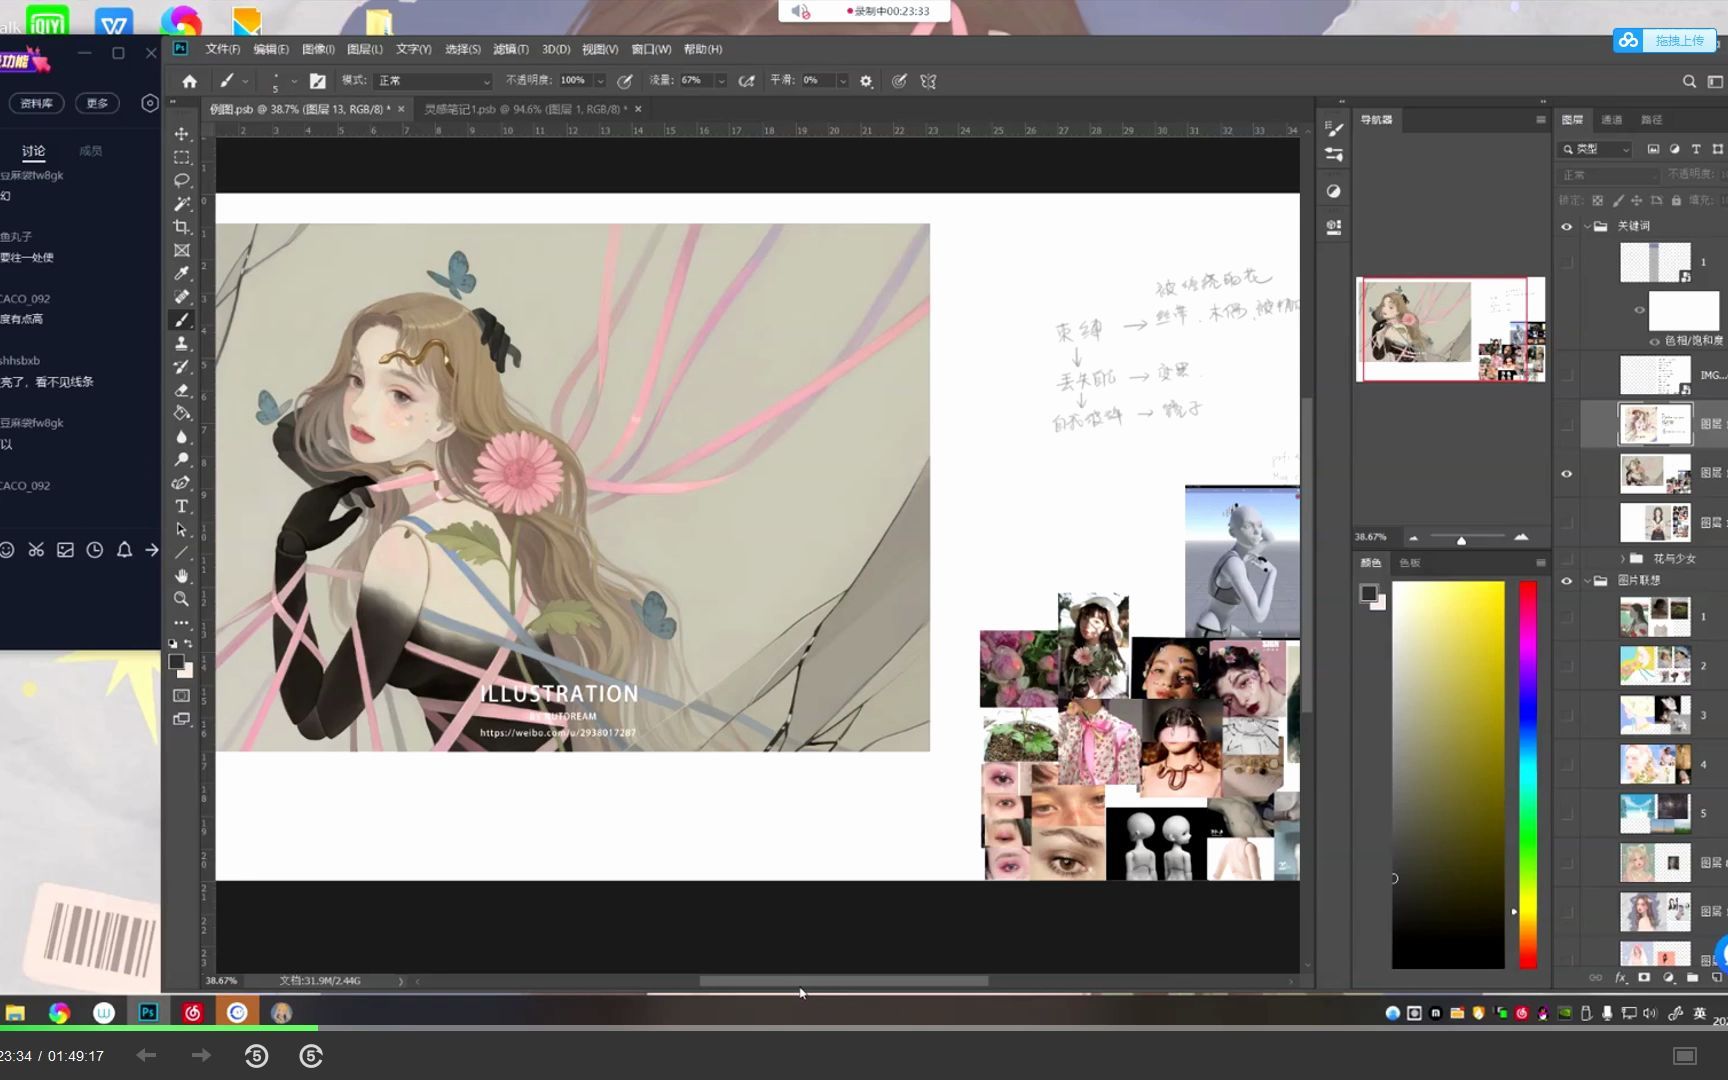Switch to 成员 tab in chat window
The height and width of the screenshot is (1080, 1728).
coord(90,151)
